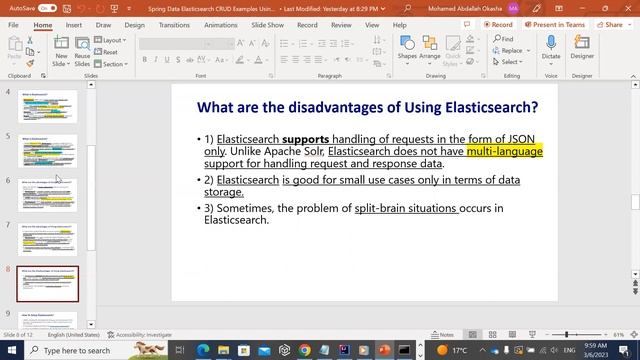Increase font size icon
640x360 pixels.
[x=240, y=43]
